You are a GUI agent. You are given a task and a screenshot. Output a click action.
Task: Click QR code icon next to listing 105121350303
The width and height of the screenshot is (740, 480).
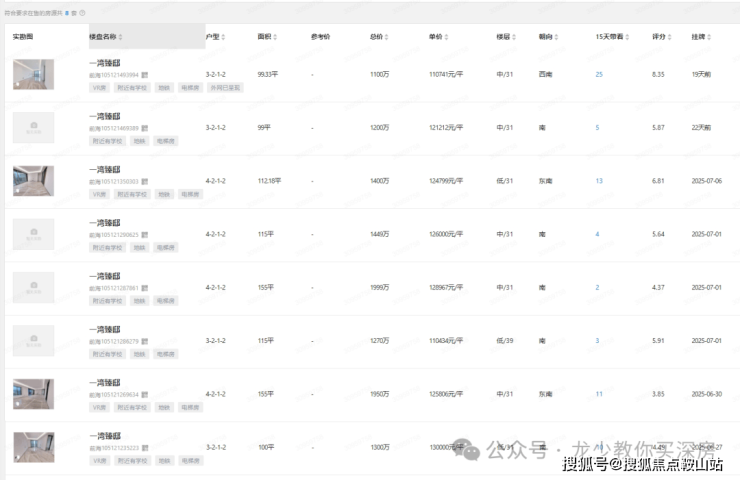click(x=144, y=182)
